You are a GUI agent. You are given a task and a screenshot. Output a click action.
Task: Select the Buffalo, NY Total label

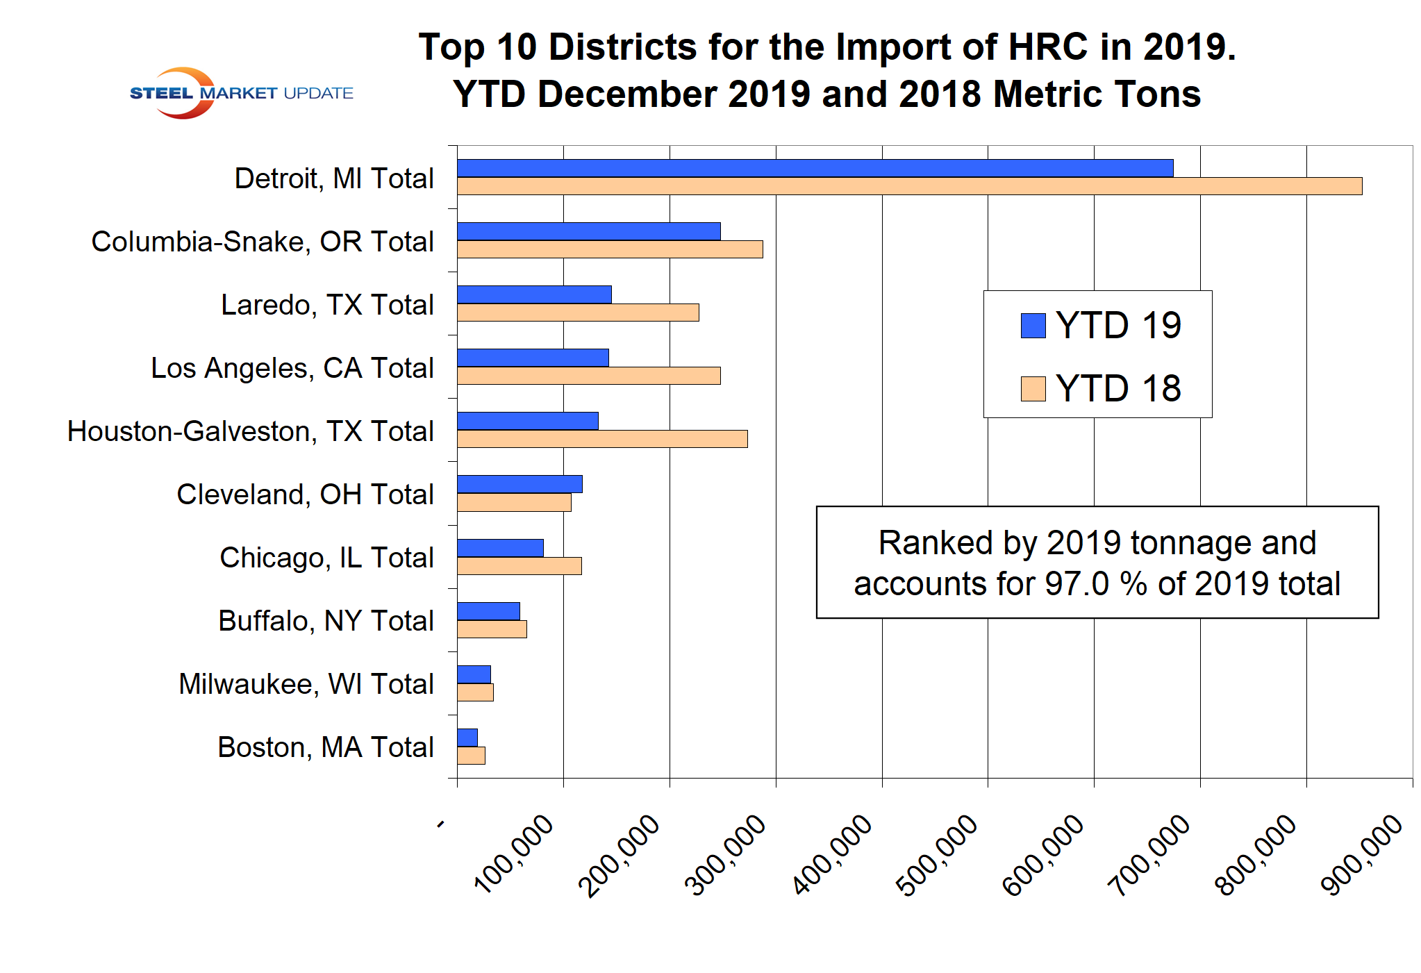[326, 621]
